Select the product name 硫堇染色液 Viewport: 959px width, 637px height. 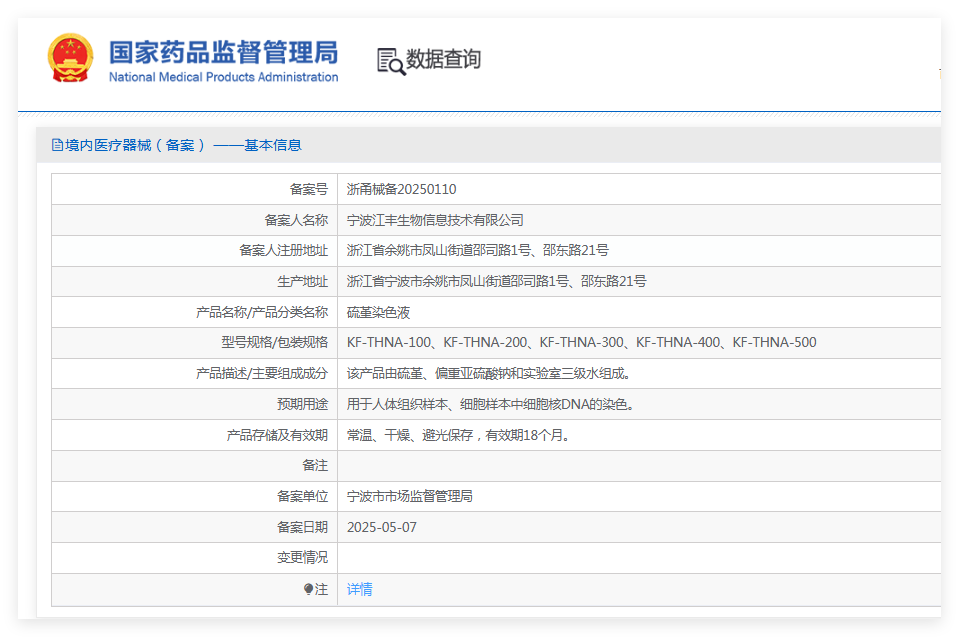(378, 312)
